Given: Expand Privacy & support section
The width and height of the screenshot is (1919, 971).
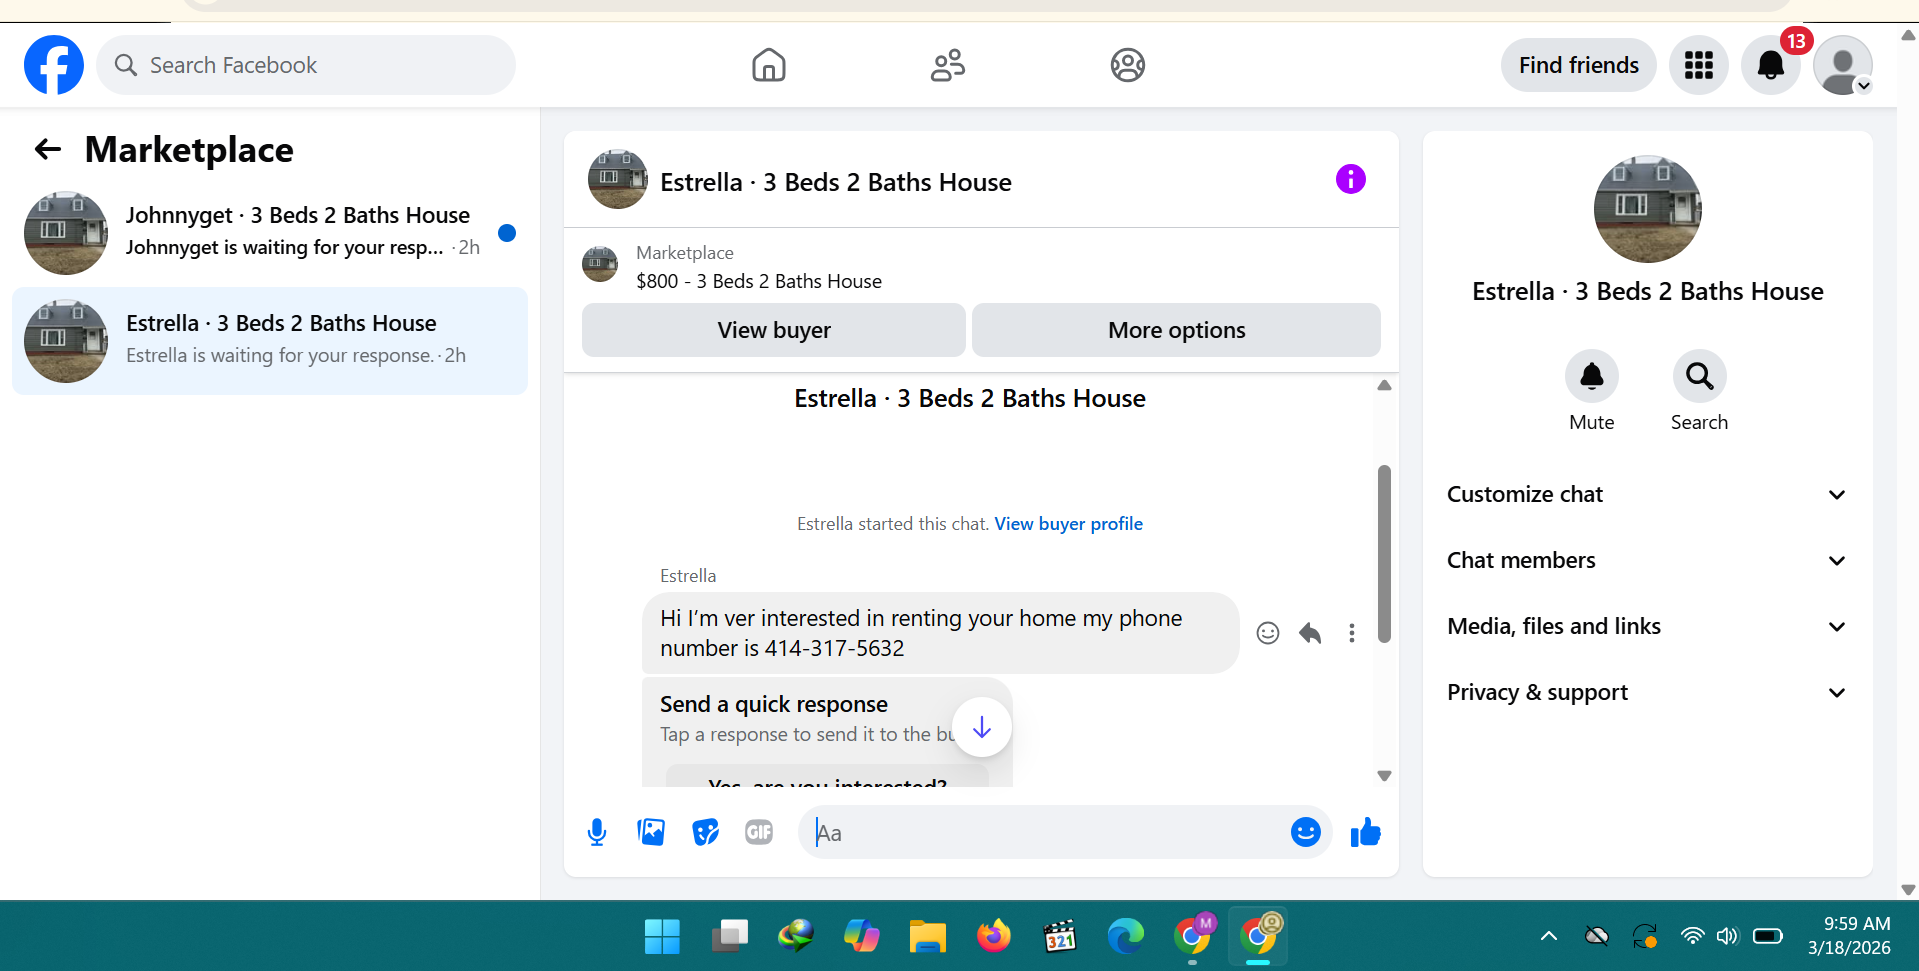Looking at the screenshot, I should (1647, 692).
